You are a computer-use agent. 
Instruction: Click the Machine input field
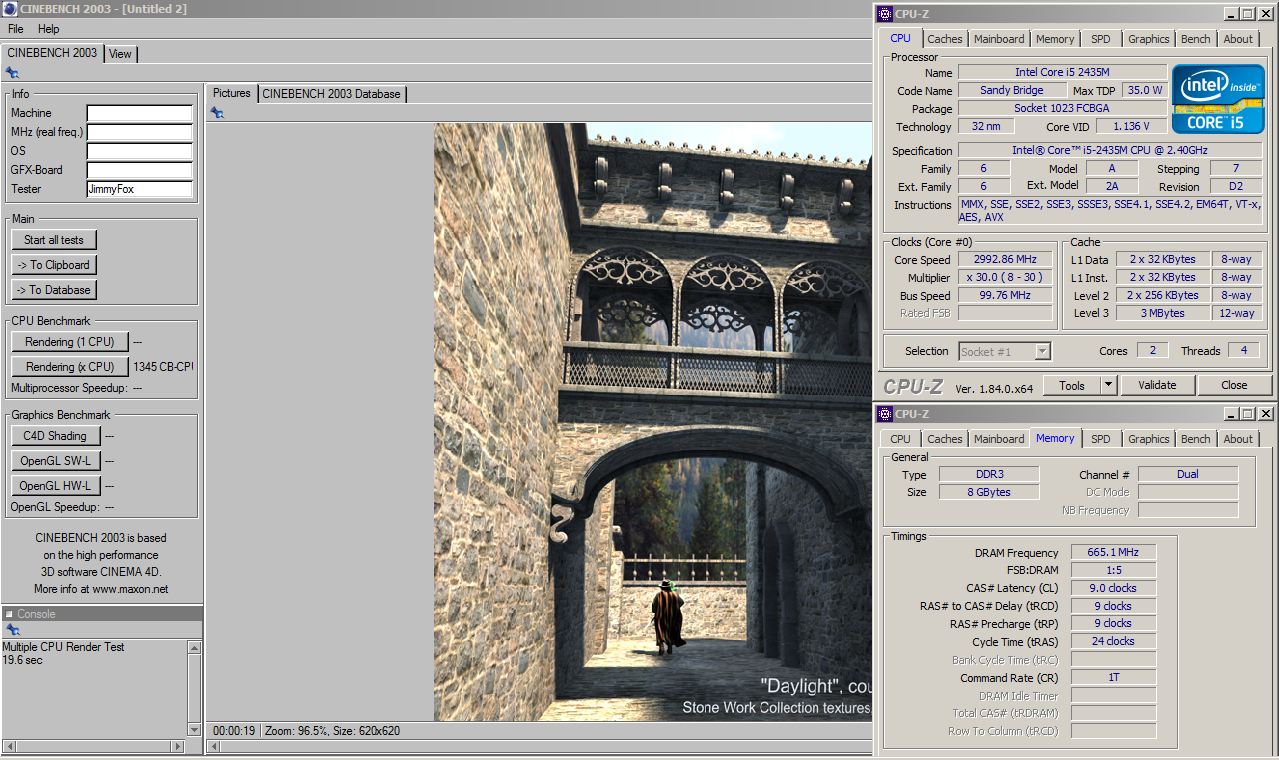tap(139, 113)
